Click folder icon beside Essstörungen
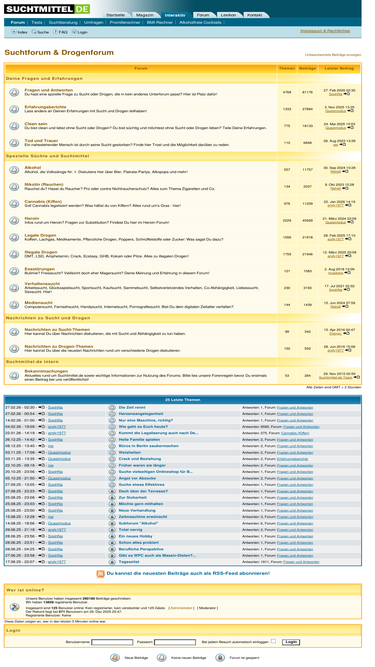 point(14,271)
